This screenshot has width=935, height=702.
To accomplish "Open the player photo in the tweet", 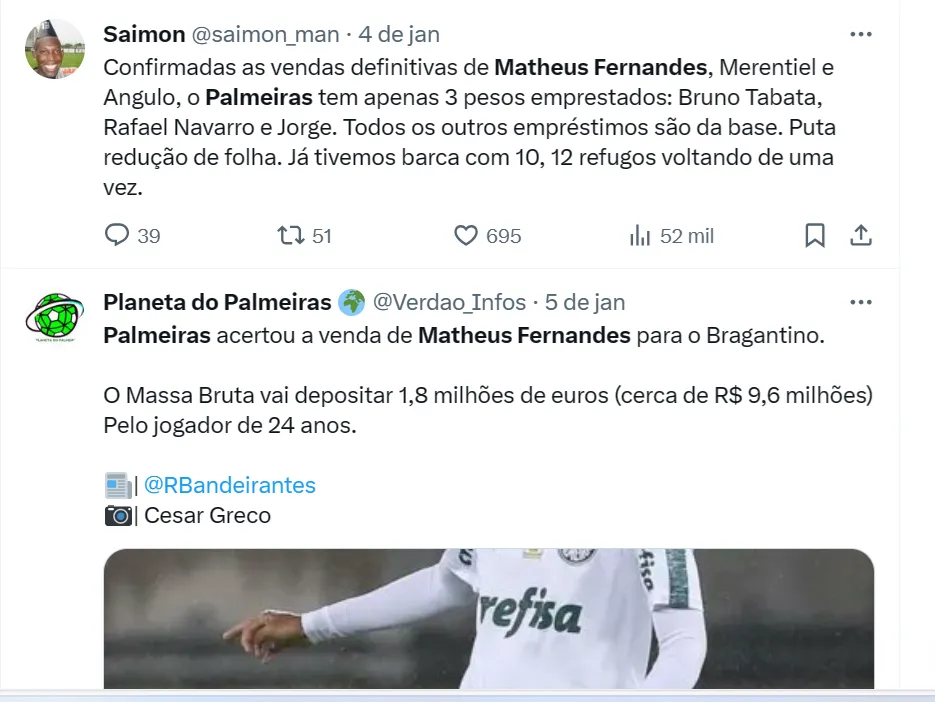I will pyautogui.click(x=488, y=618).
